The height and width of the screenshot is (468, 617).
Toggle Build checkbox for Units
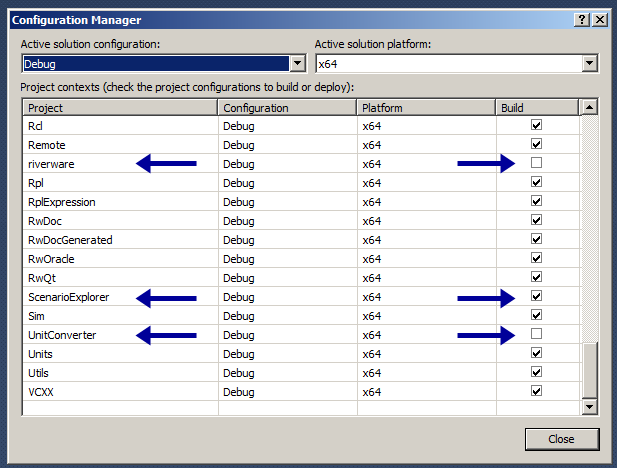[536, 353]
